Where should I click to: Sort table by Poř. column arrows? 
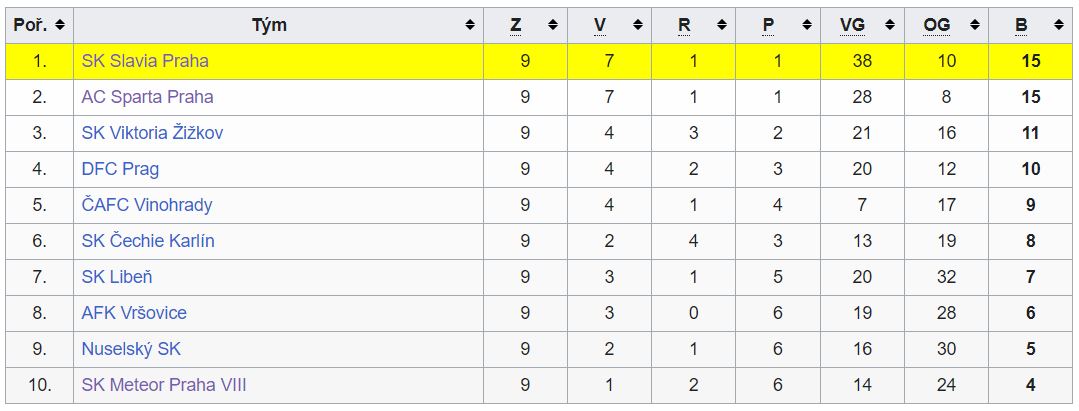(60, 25)
